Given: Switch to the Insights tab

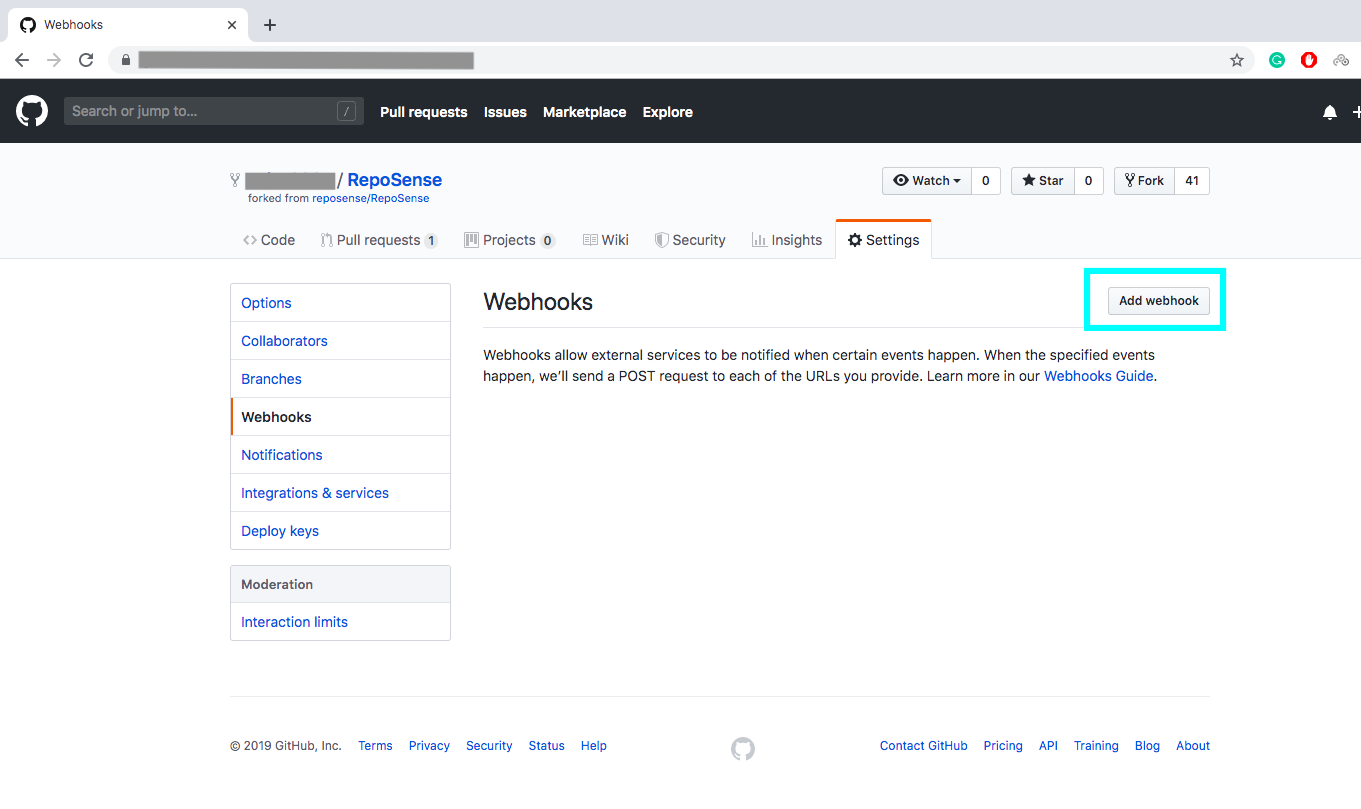Looking at the screenshot, I should 786,240.
